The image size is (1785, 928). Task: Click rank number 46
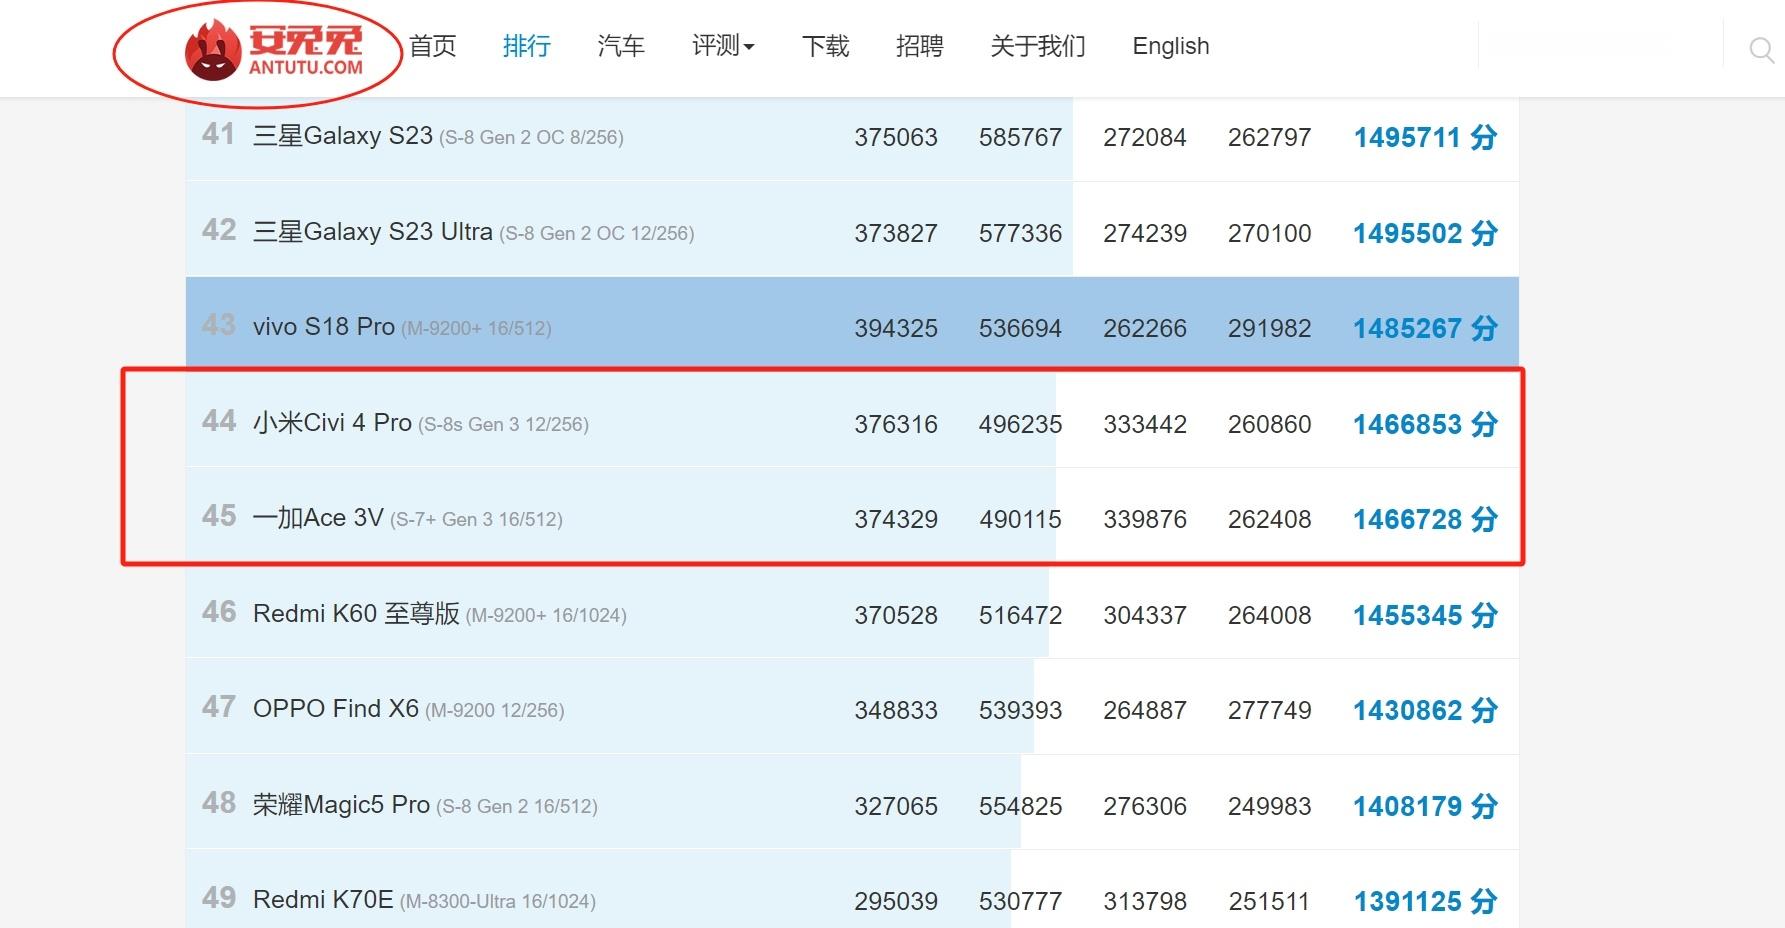tap(219, 612)
